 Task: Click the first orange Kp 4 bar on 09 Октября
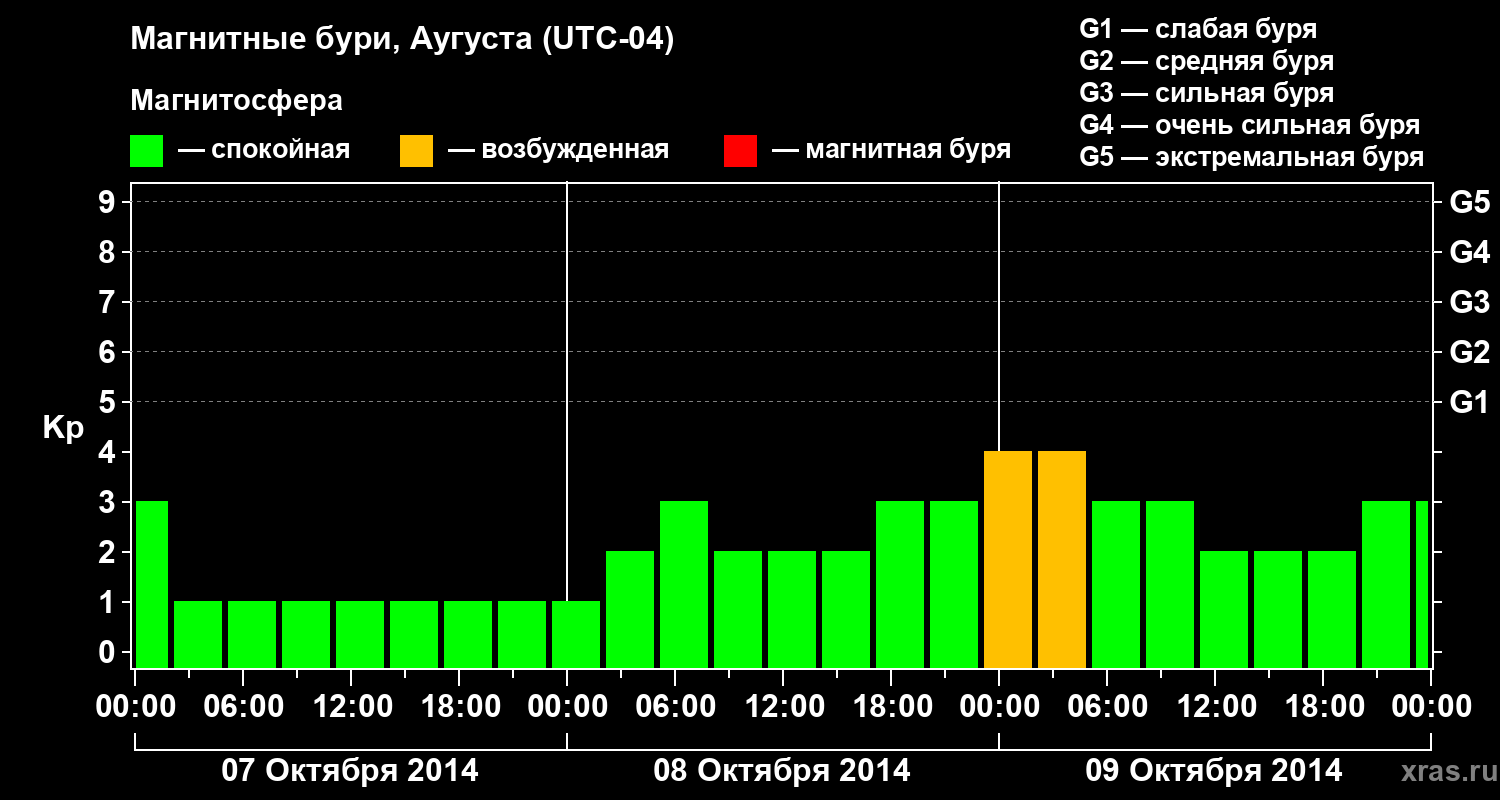pos(1008,560)
